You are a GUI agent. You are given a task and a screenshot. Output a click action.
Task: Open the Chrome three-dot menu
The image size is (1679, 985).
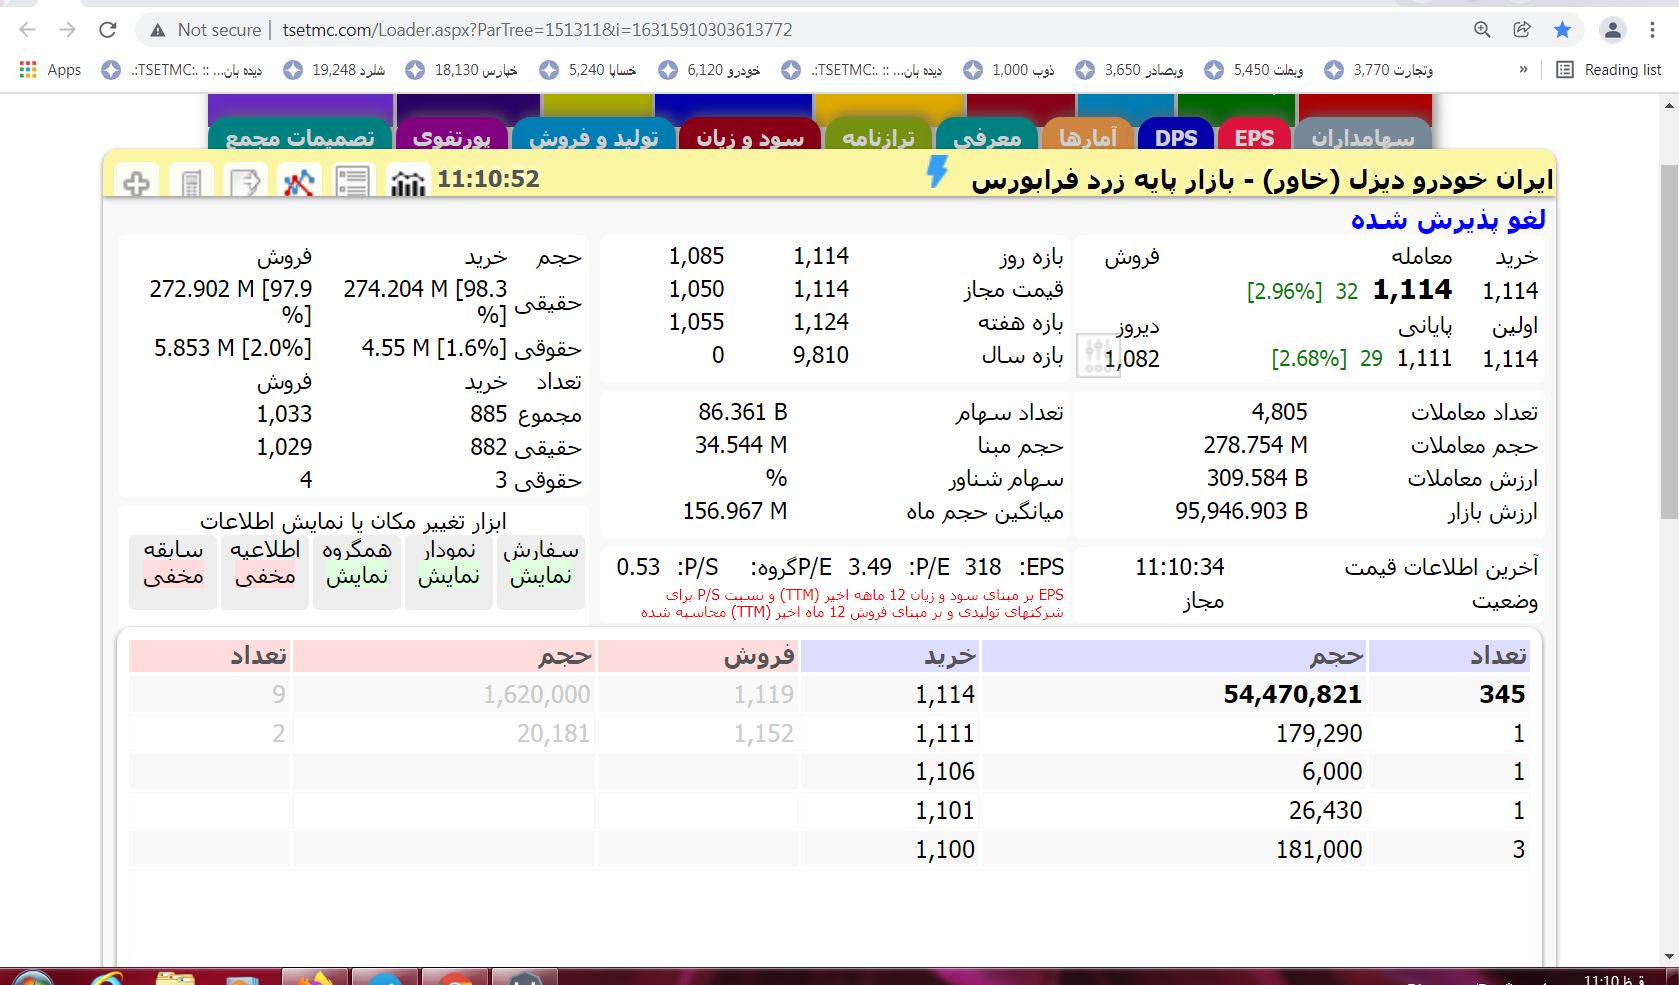point(1653,30)
